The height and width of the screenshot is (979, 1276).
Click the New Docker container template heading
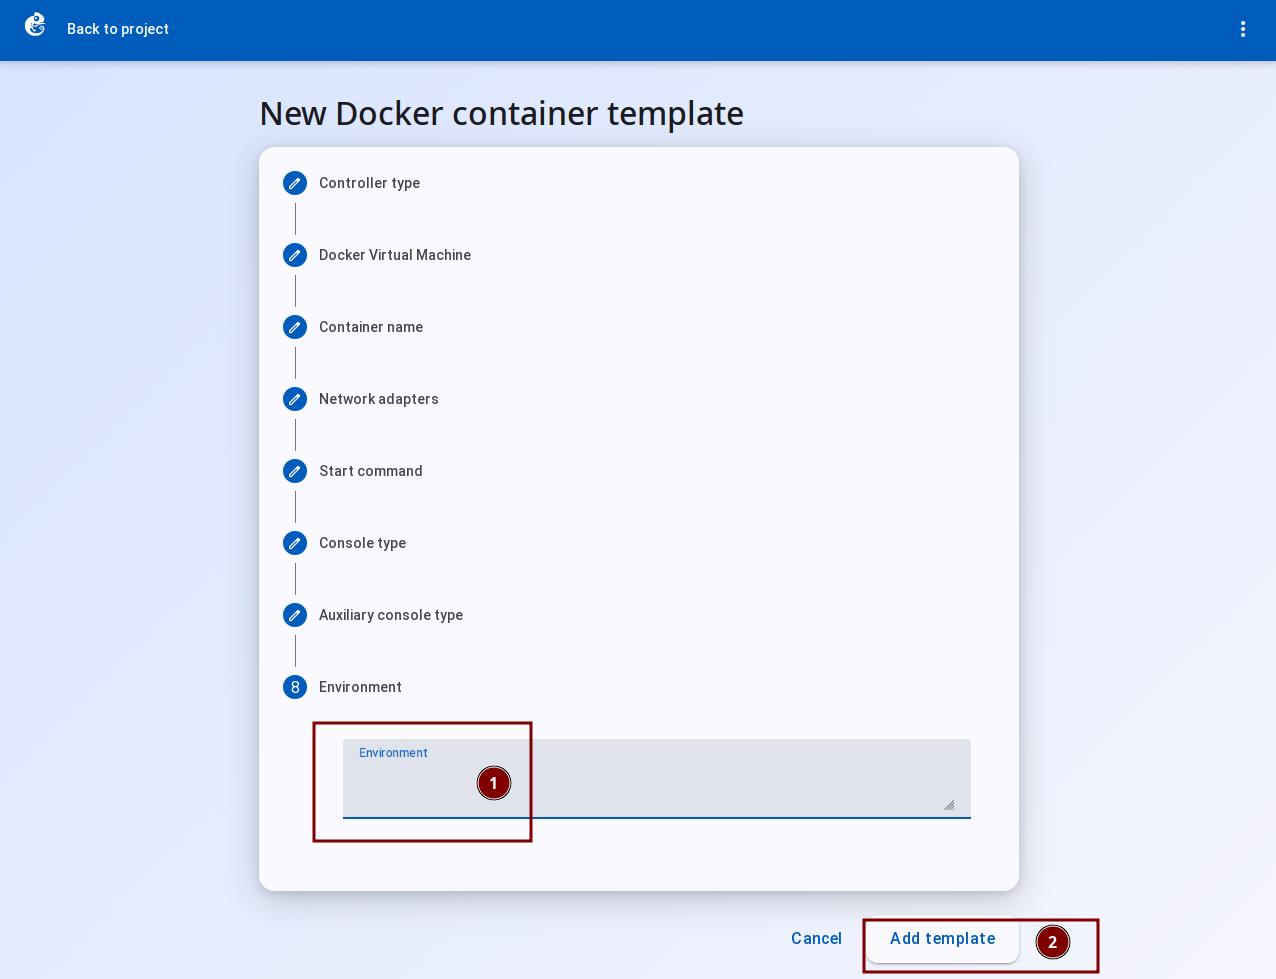point(501,113)
